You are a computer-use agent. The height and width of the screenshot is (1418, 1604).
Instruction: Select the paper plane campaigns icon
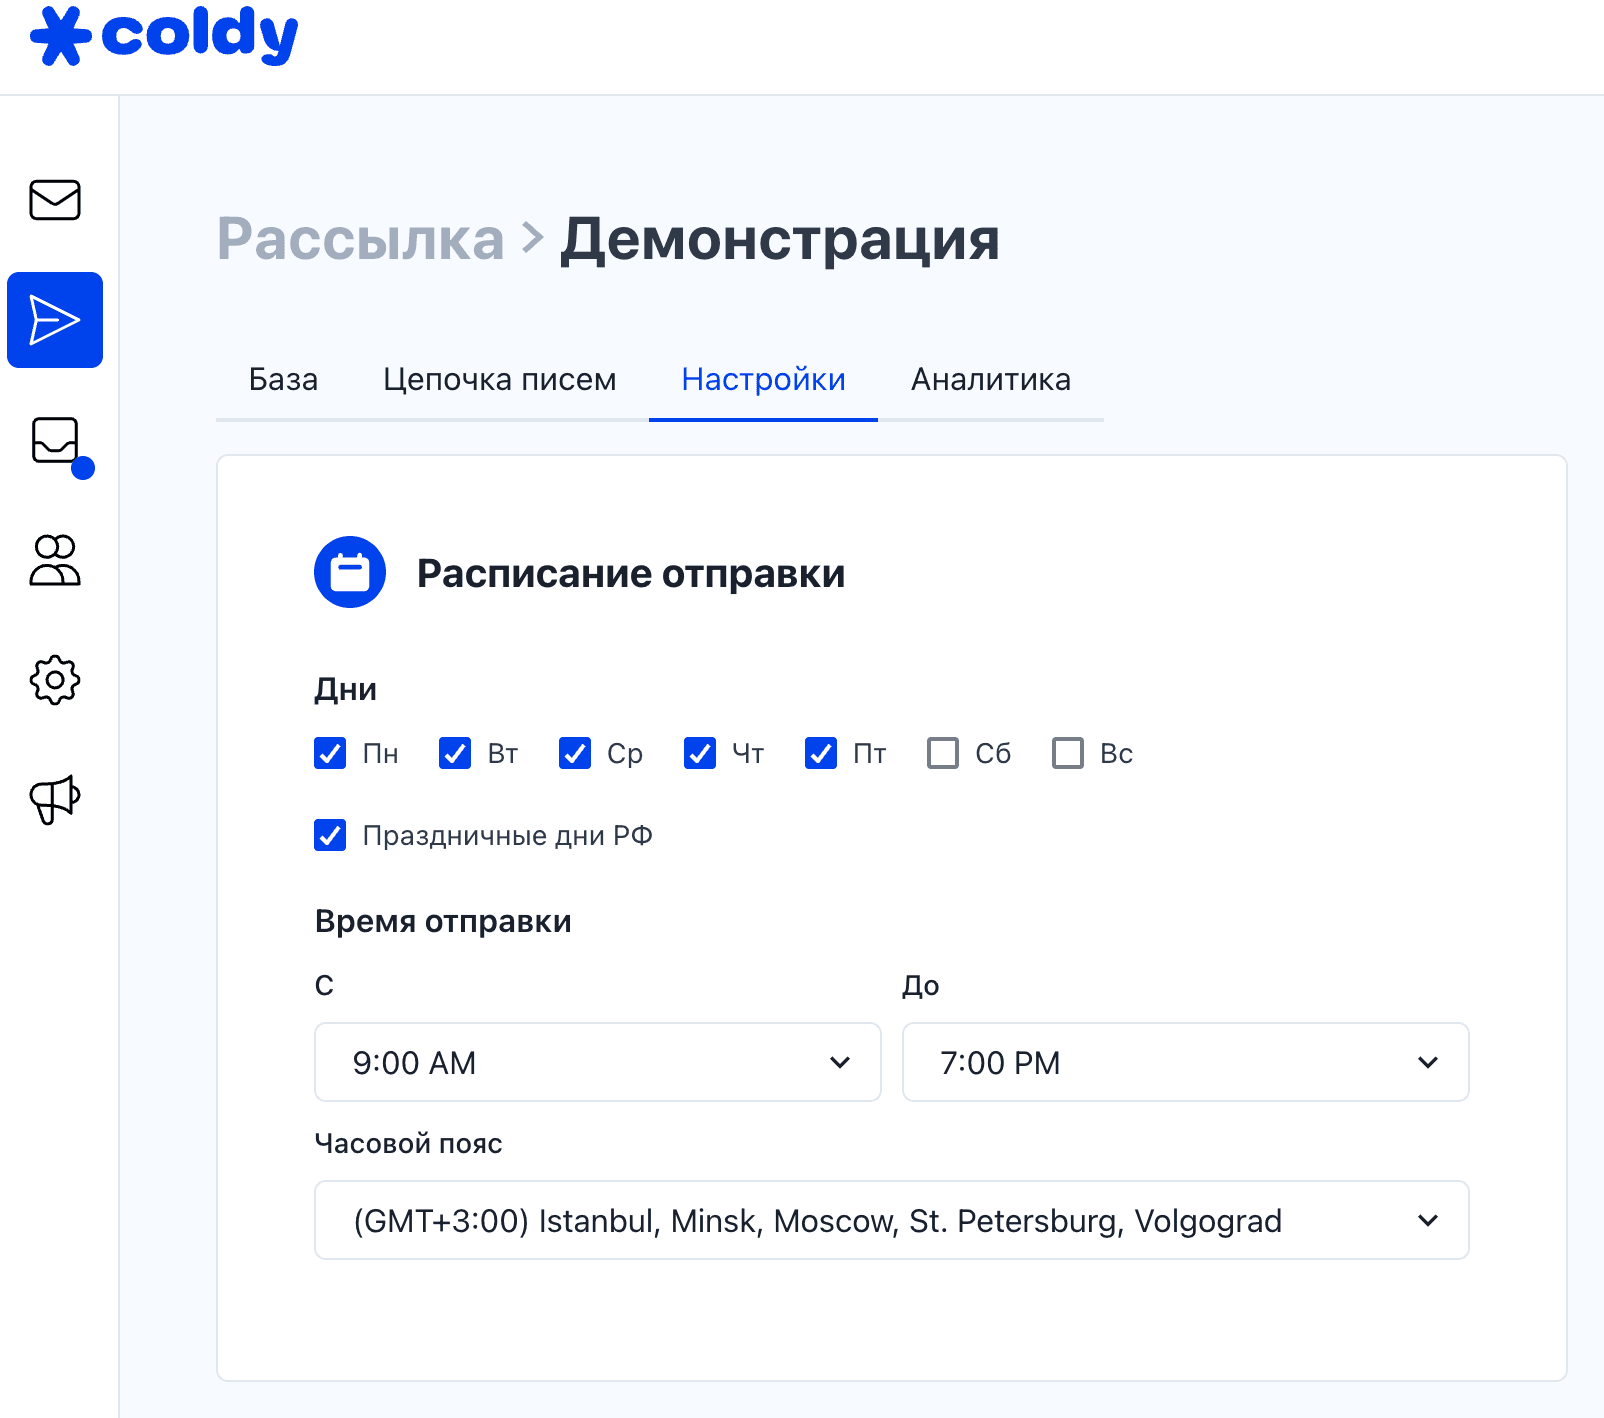point(55,320)
